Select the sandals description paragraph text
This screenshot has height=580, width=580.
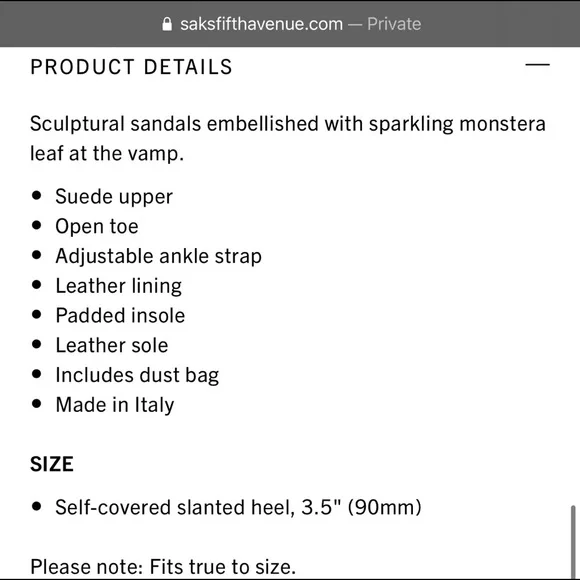(x=288, y=138)
